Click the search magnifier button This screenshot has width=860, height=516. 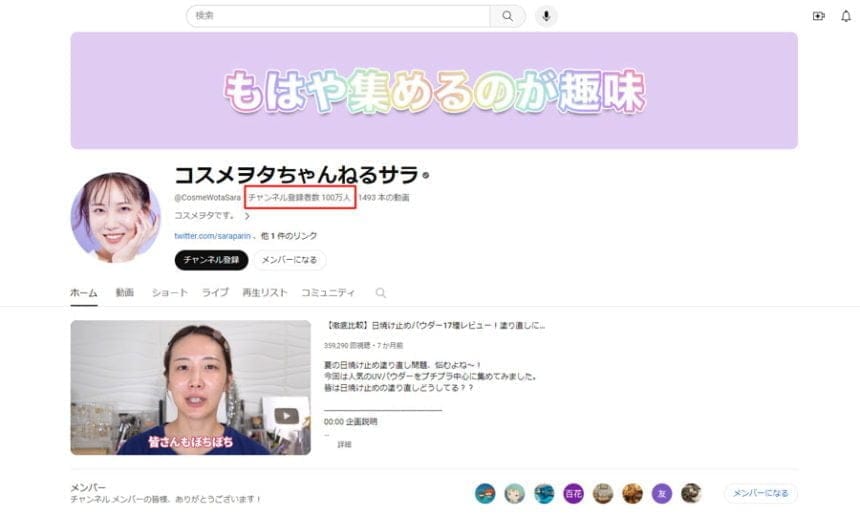click(x=507, y=16)
